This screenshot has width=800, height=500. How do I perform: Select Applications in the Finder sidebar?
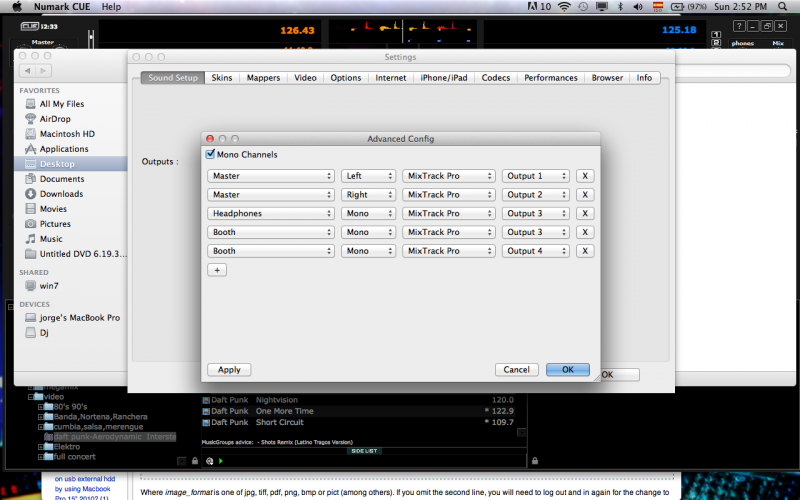coord(64,149)
